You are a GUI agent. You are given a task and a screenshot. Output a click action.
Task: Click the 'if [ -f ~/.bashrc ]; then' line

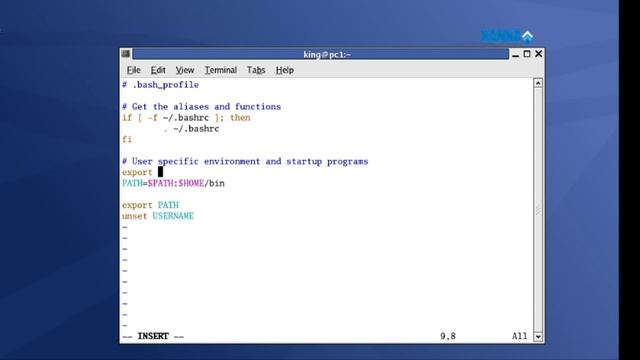tap(186, 118)
